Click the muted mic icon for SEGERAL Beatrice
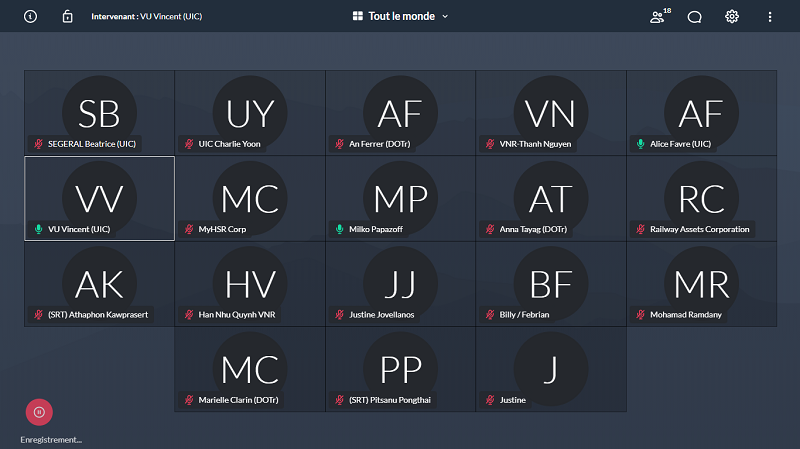 pos(39,144)
